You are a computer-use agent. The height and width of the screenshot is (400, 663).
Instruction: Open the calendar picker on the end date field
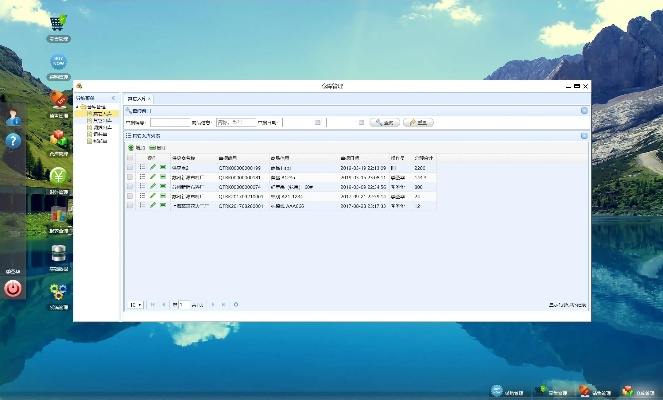(x=361, y=123)
